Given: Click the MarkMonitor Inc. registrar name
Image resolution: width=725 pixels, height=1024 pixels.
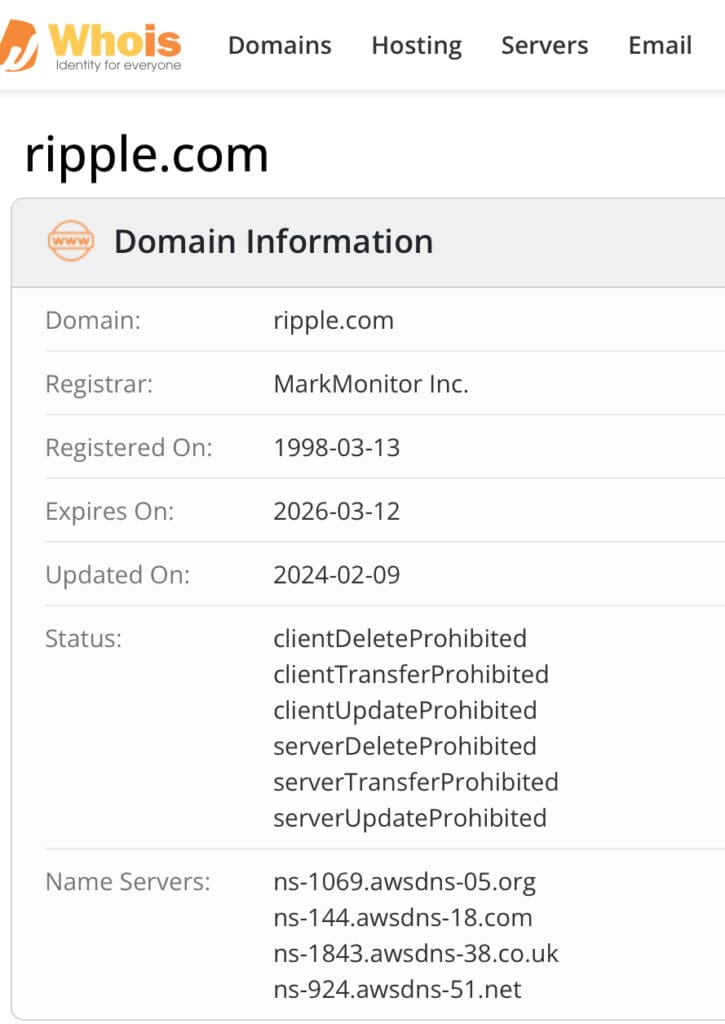Looking at the screenshot, I should click(371, 384).
